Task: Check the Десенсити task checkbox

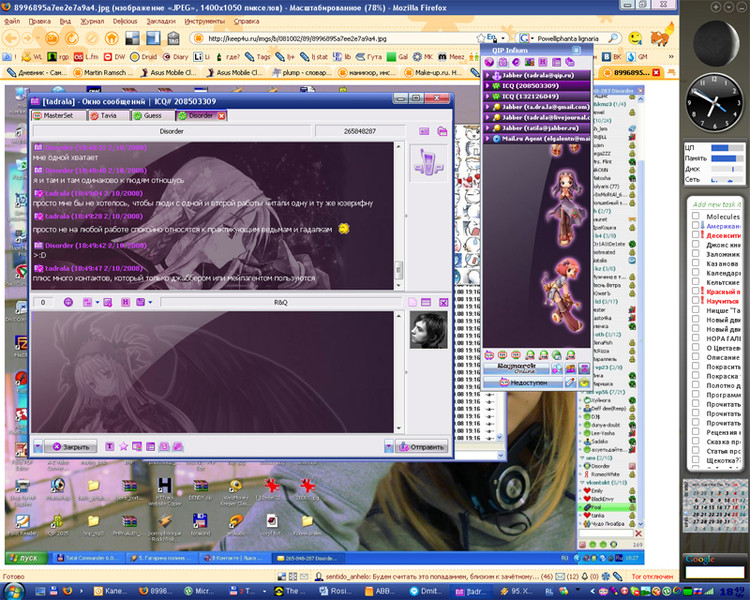Action: pos(695,235)
